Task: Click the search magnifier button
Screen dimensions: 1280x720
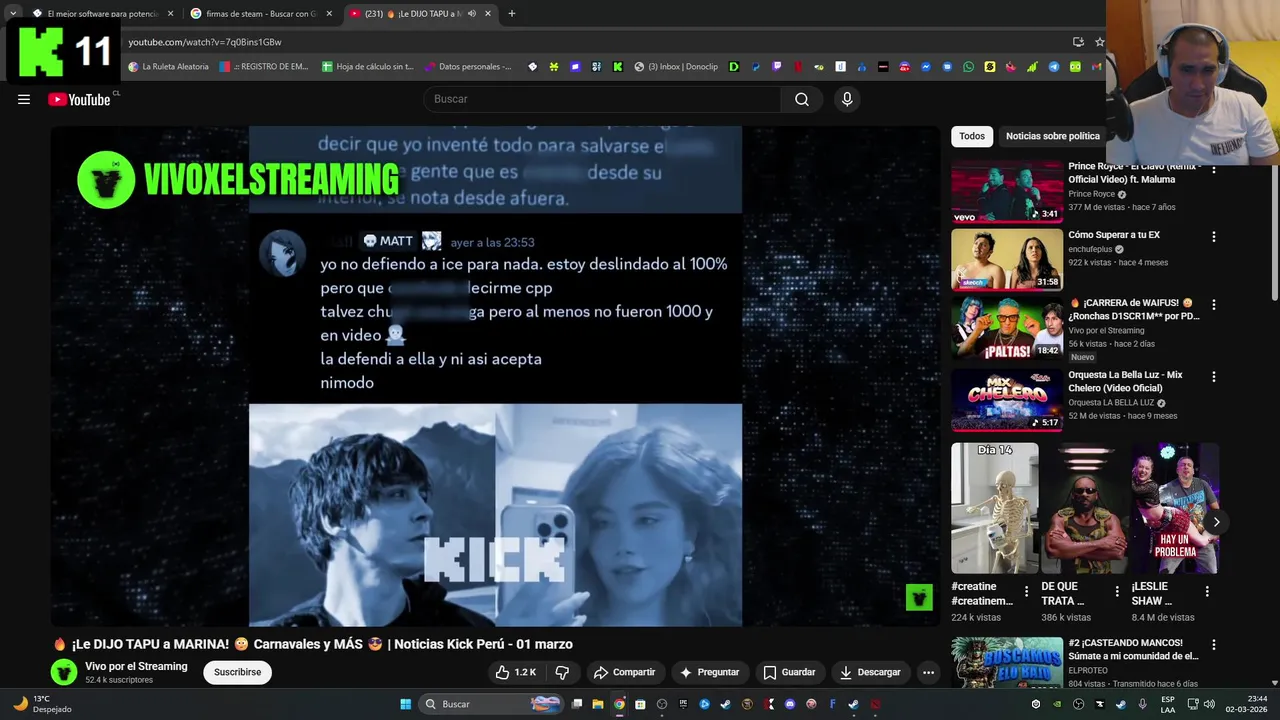Action: [x=801, y=99]
